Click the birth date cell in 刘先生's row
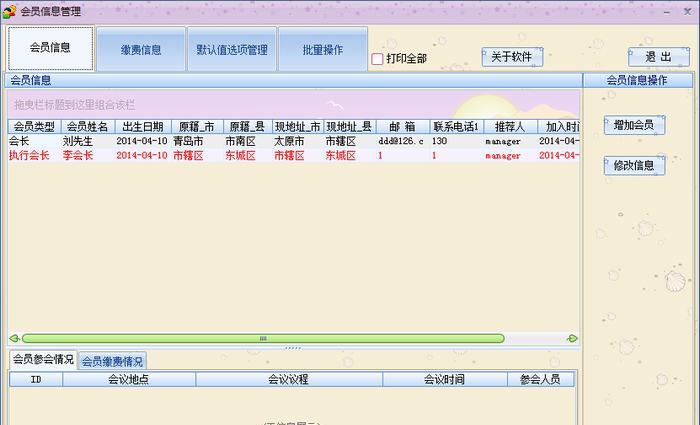This screenshot has height=425, width=700. (x=142, y=141)
